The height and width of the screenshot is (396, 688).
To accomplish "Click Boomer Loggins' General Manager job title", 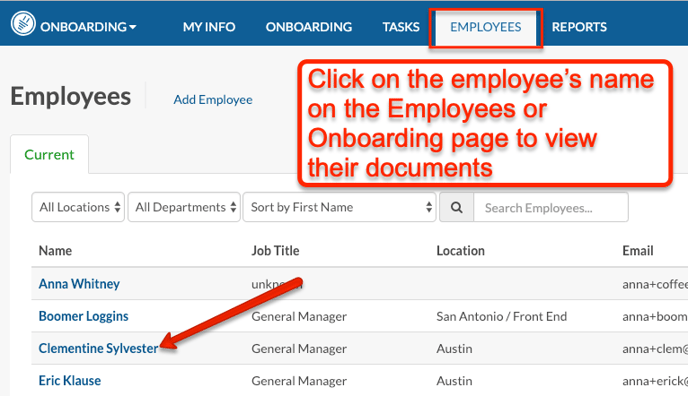I will (299, 317).
